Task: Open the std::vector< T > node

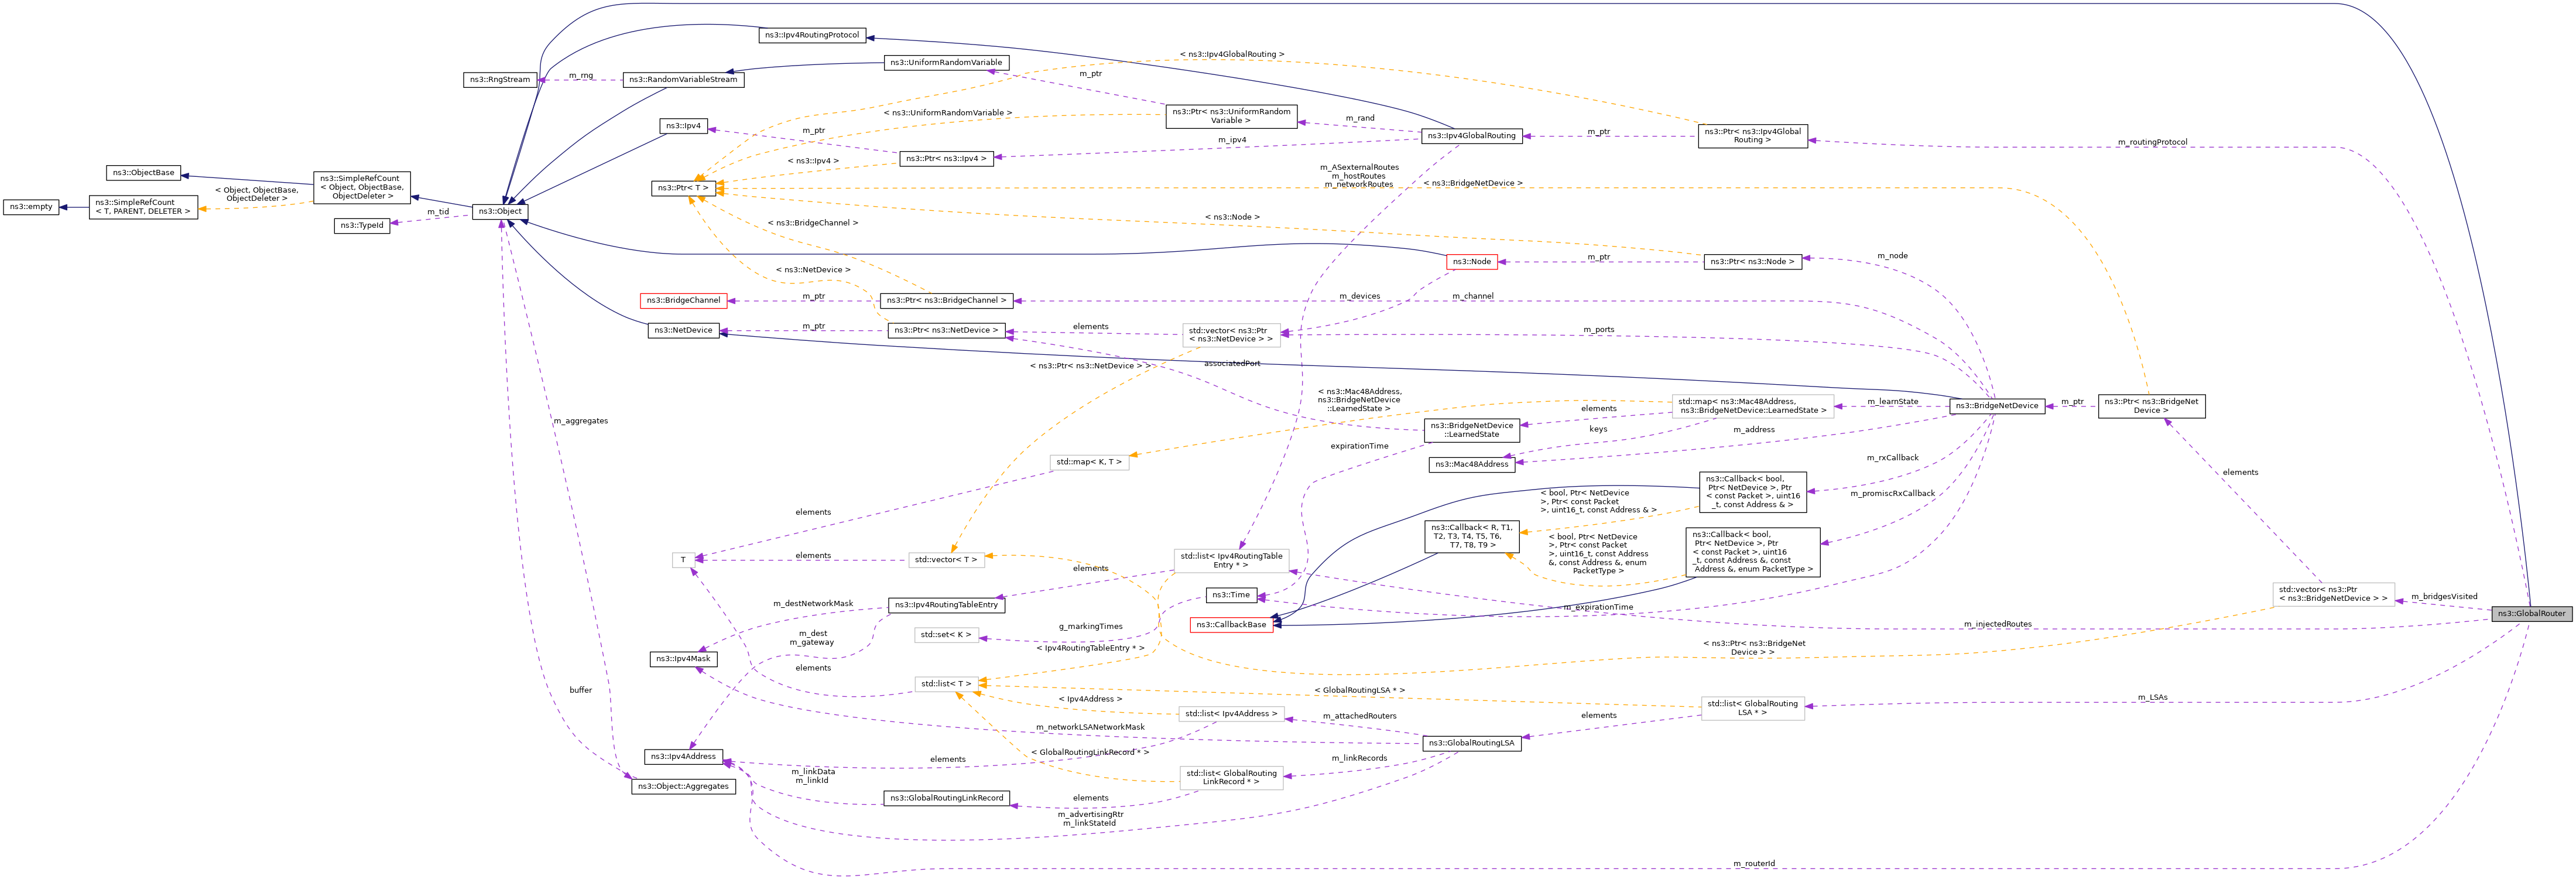Action: pos(946,560)
